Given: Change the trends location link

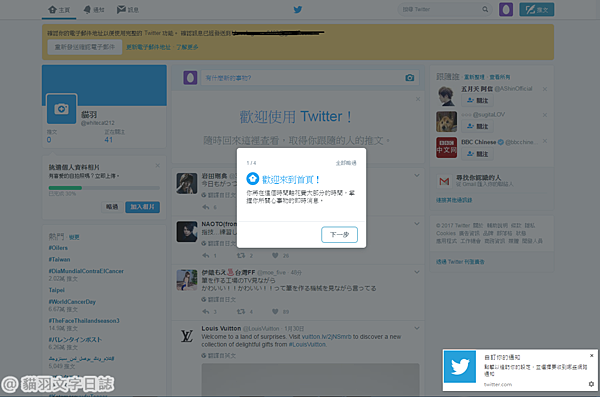Looking at the screenshot, I should click(x=74, y=237).
